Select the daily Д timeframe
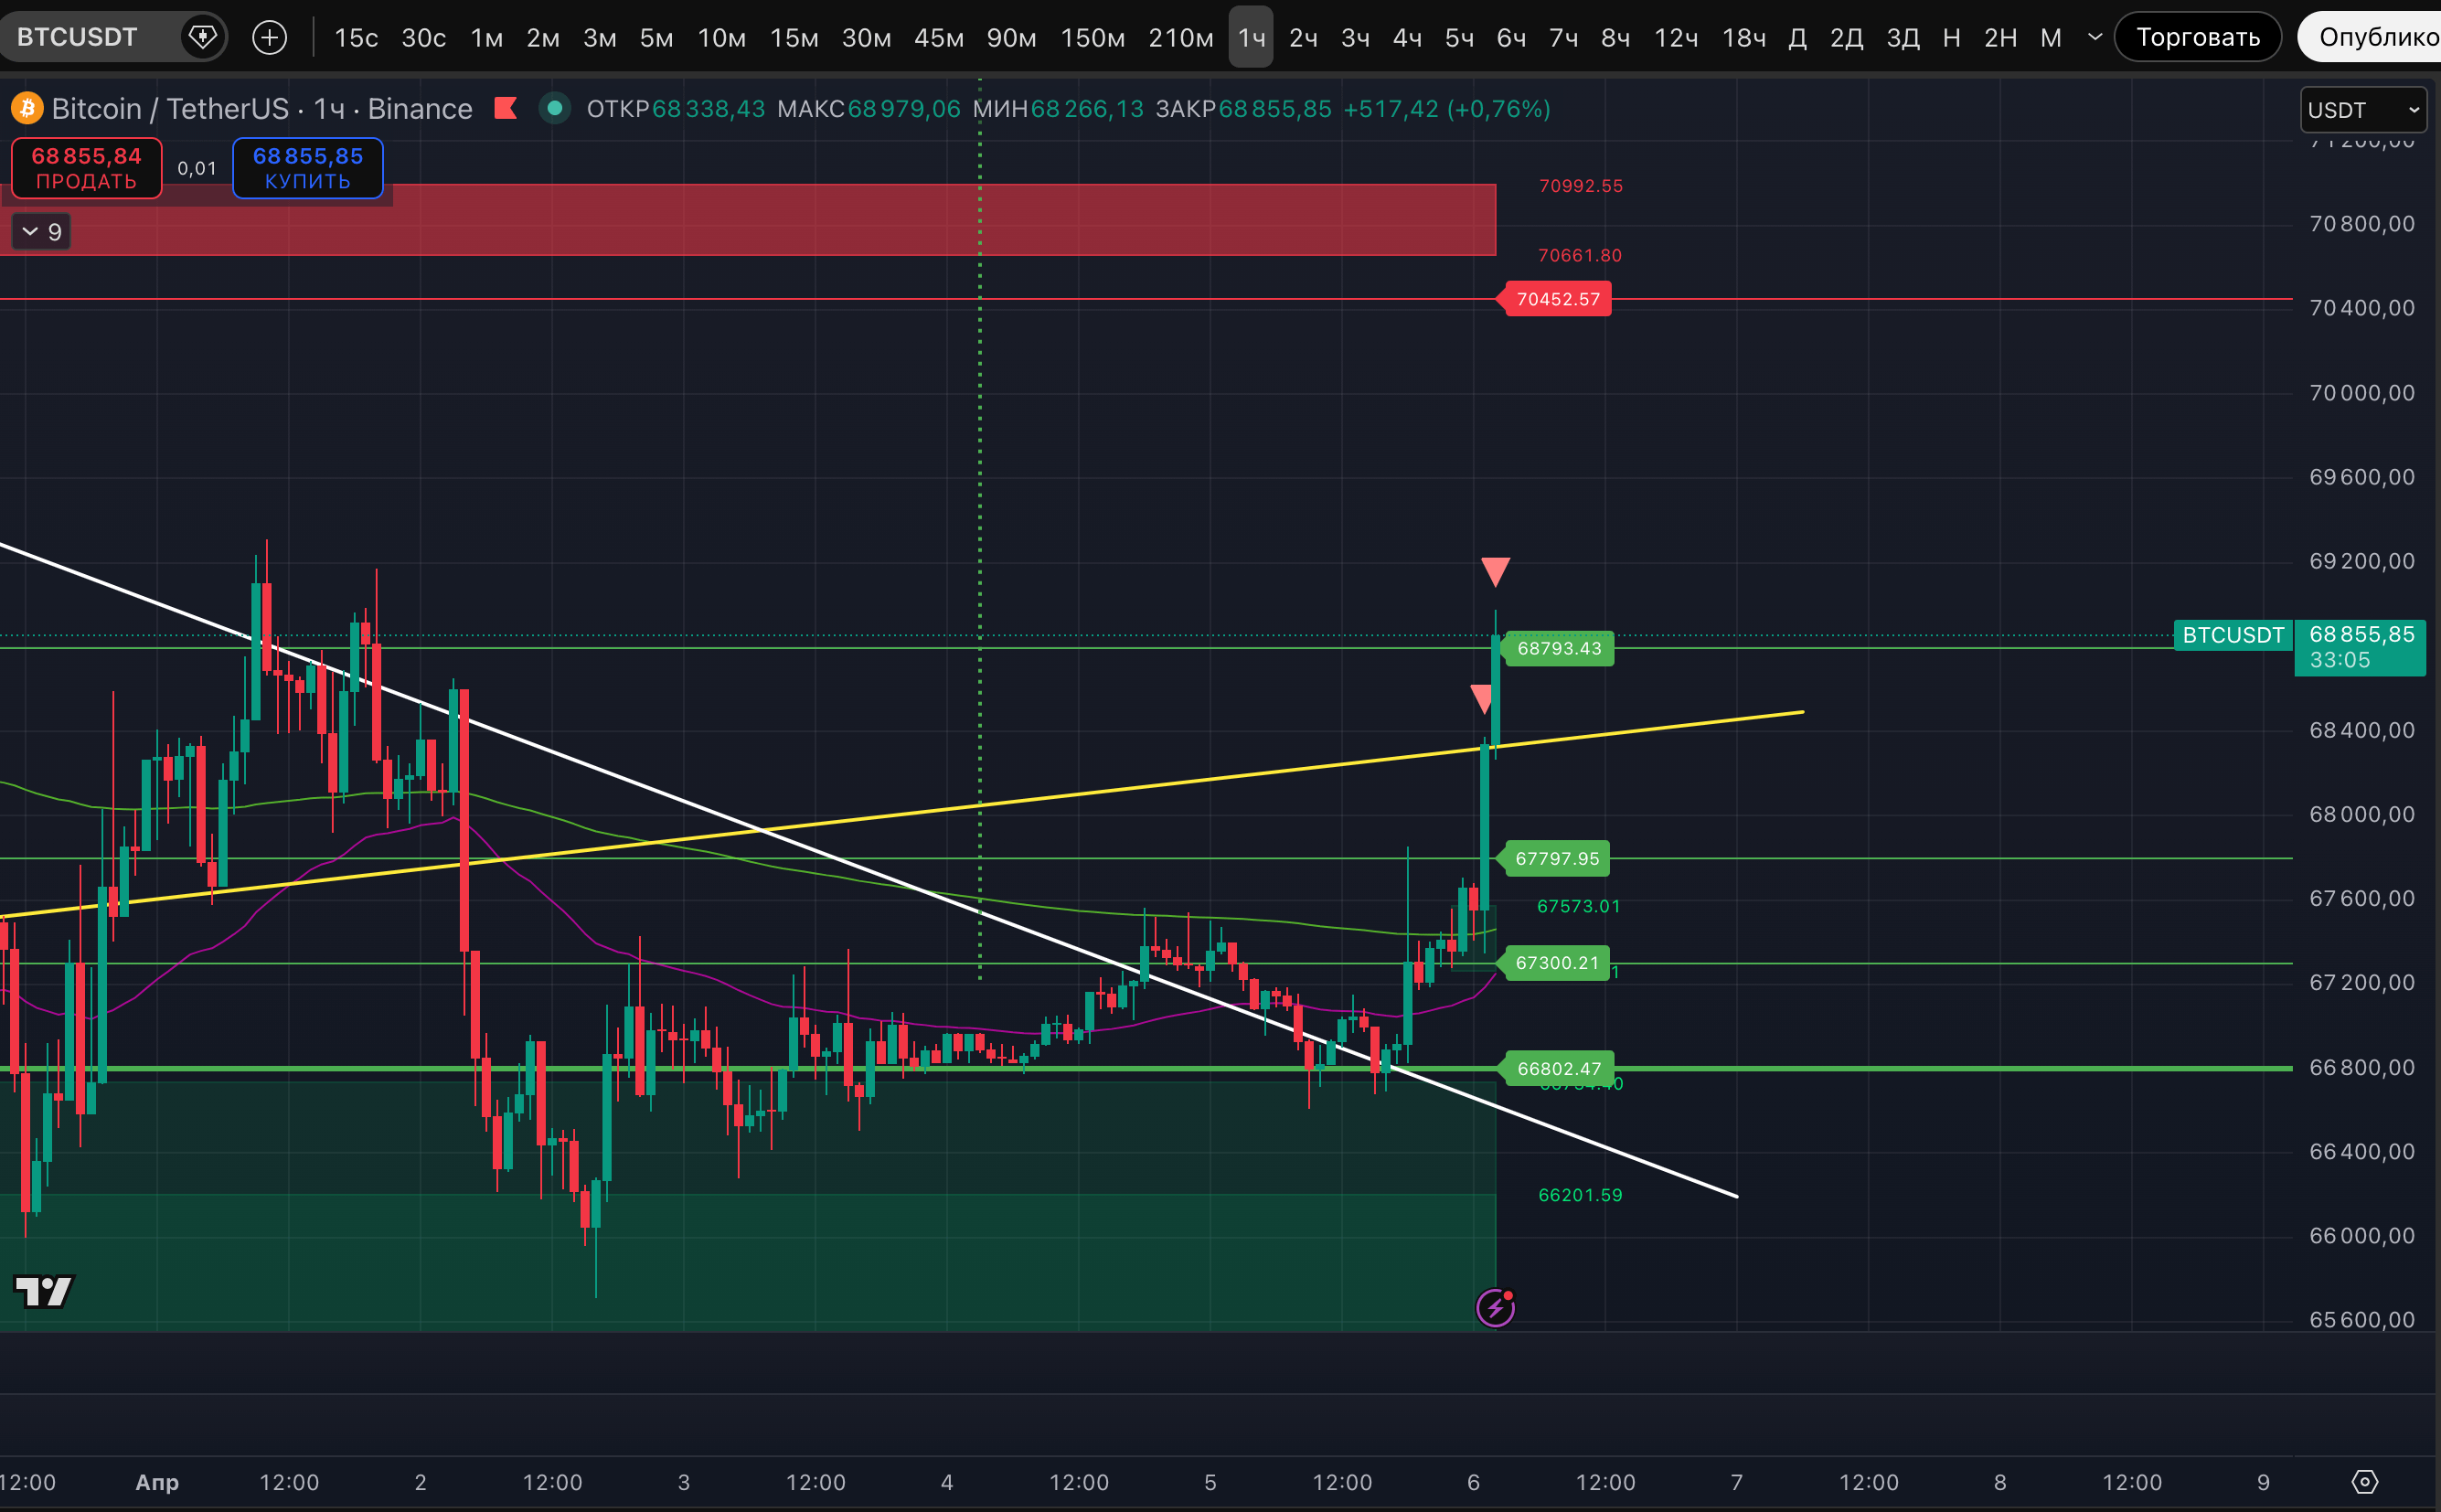Image resolution: width=2441 pixels, height=1512 pixels. coord(1797,38)
